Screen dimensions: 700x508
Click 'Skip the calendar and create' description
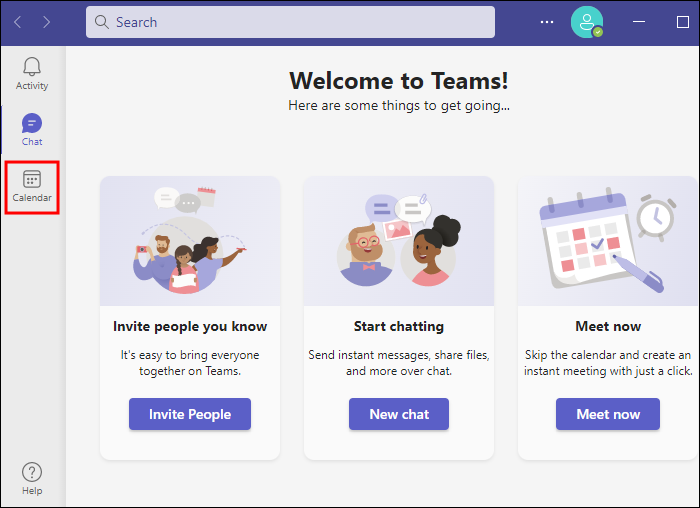tap(608, 363)
